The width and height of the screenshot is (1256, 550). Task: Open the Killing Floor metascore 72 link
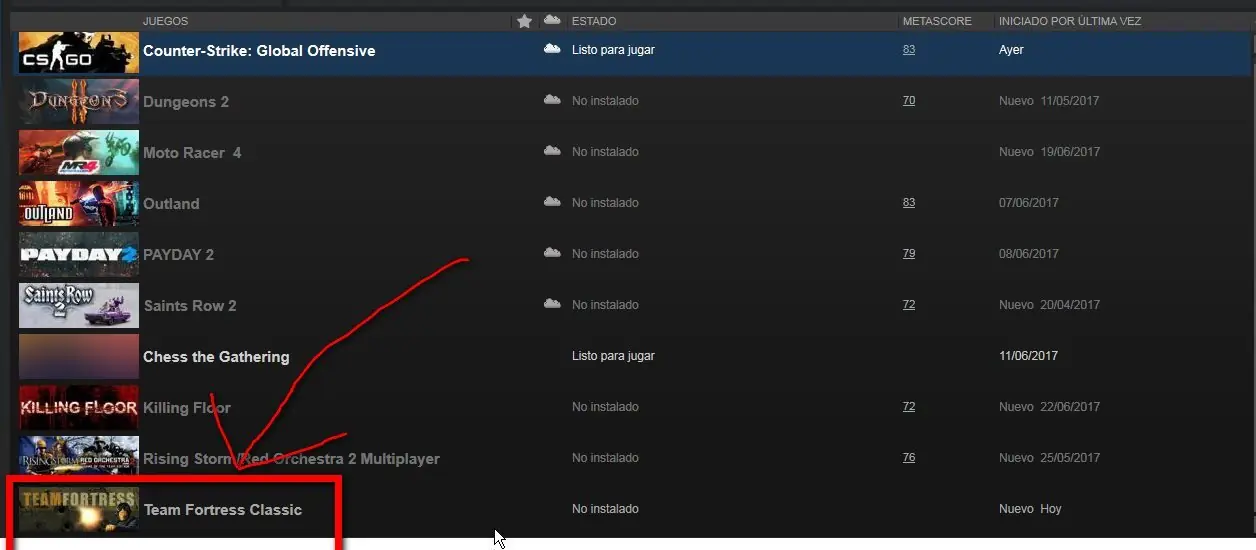[908, 407]
